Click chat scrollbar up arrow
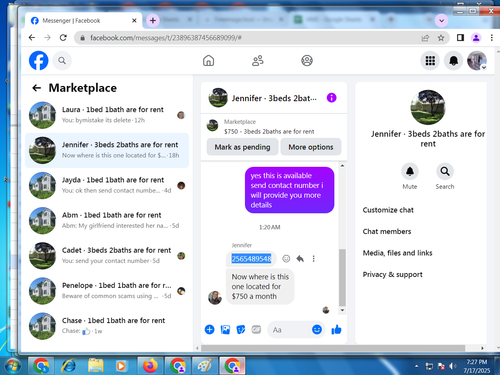The height and width of the screenshot is (375, 500). point(342,165)
